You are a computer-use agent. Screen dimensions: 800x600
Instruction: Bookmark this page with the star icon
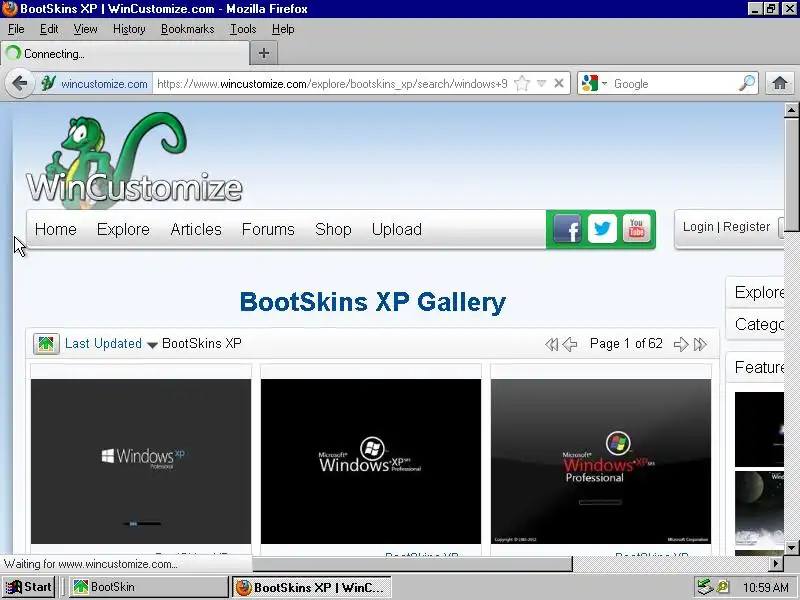[522, 83]
